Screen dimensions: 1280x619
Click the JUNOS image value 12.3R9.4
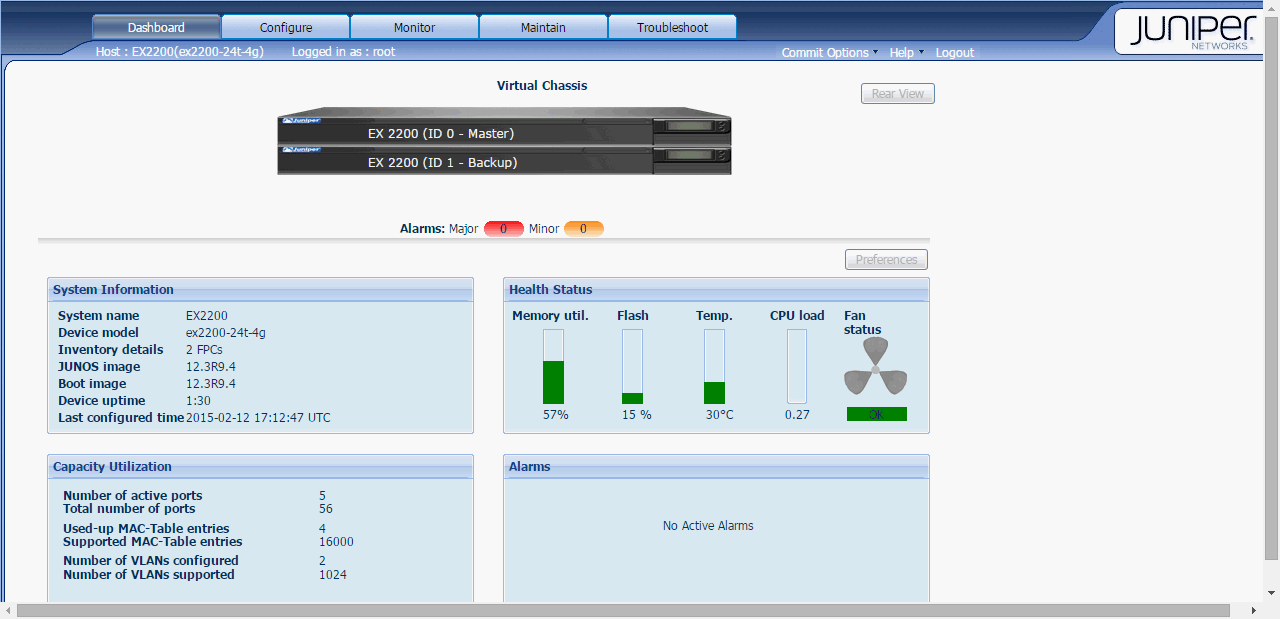click(211, 367)
